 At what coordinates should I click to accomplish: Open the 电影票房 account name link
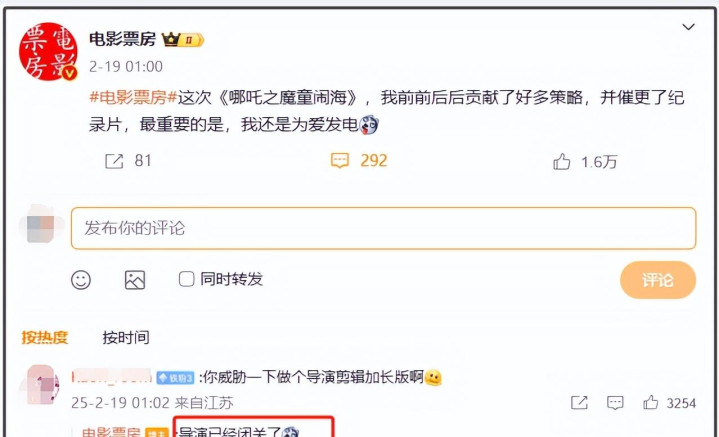click(x=122, y=39)
